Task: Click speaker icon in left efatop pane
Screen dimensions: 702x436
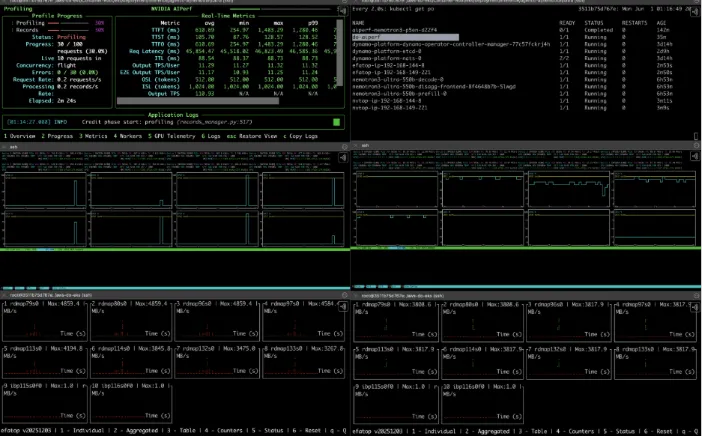Action: pos(343,306)
